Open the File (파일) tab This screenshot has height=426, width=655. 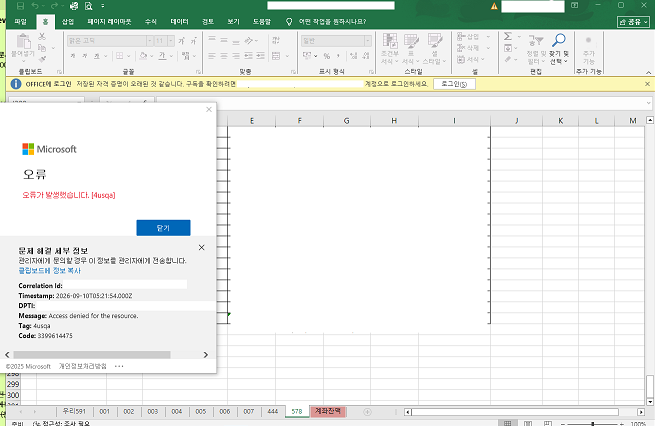(20, 22)
